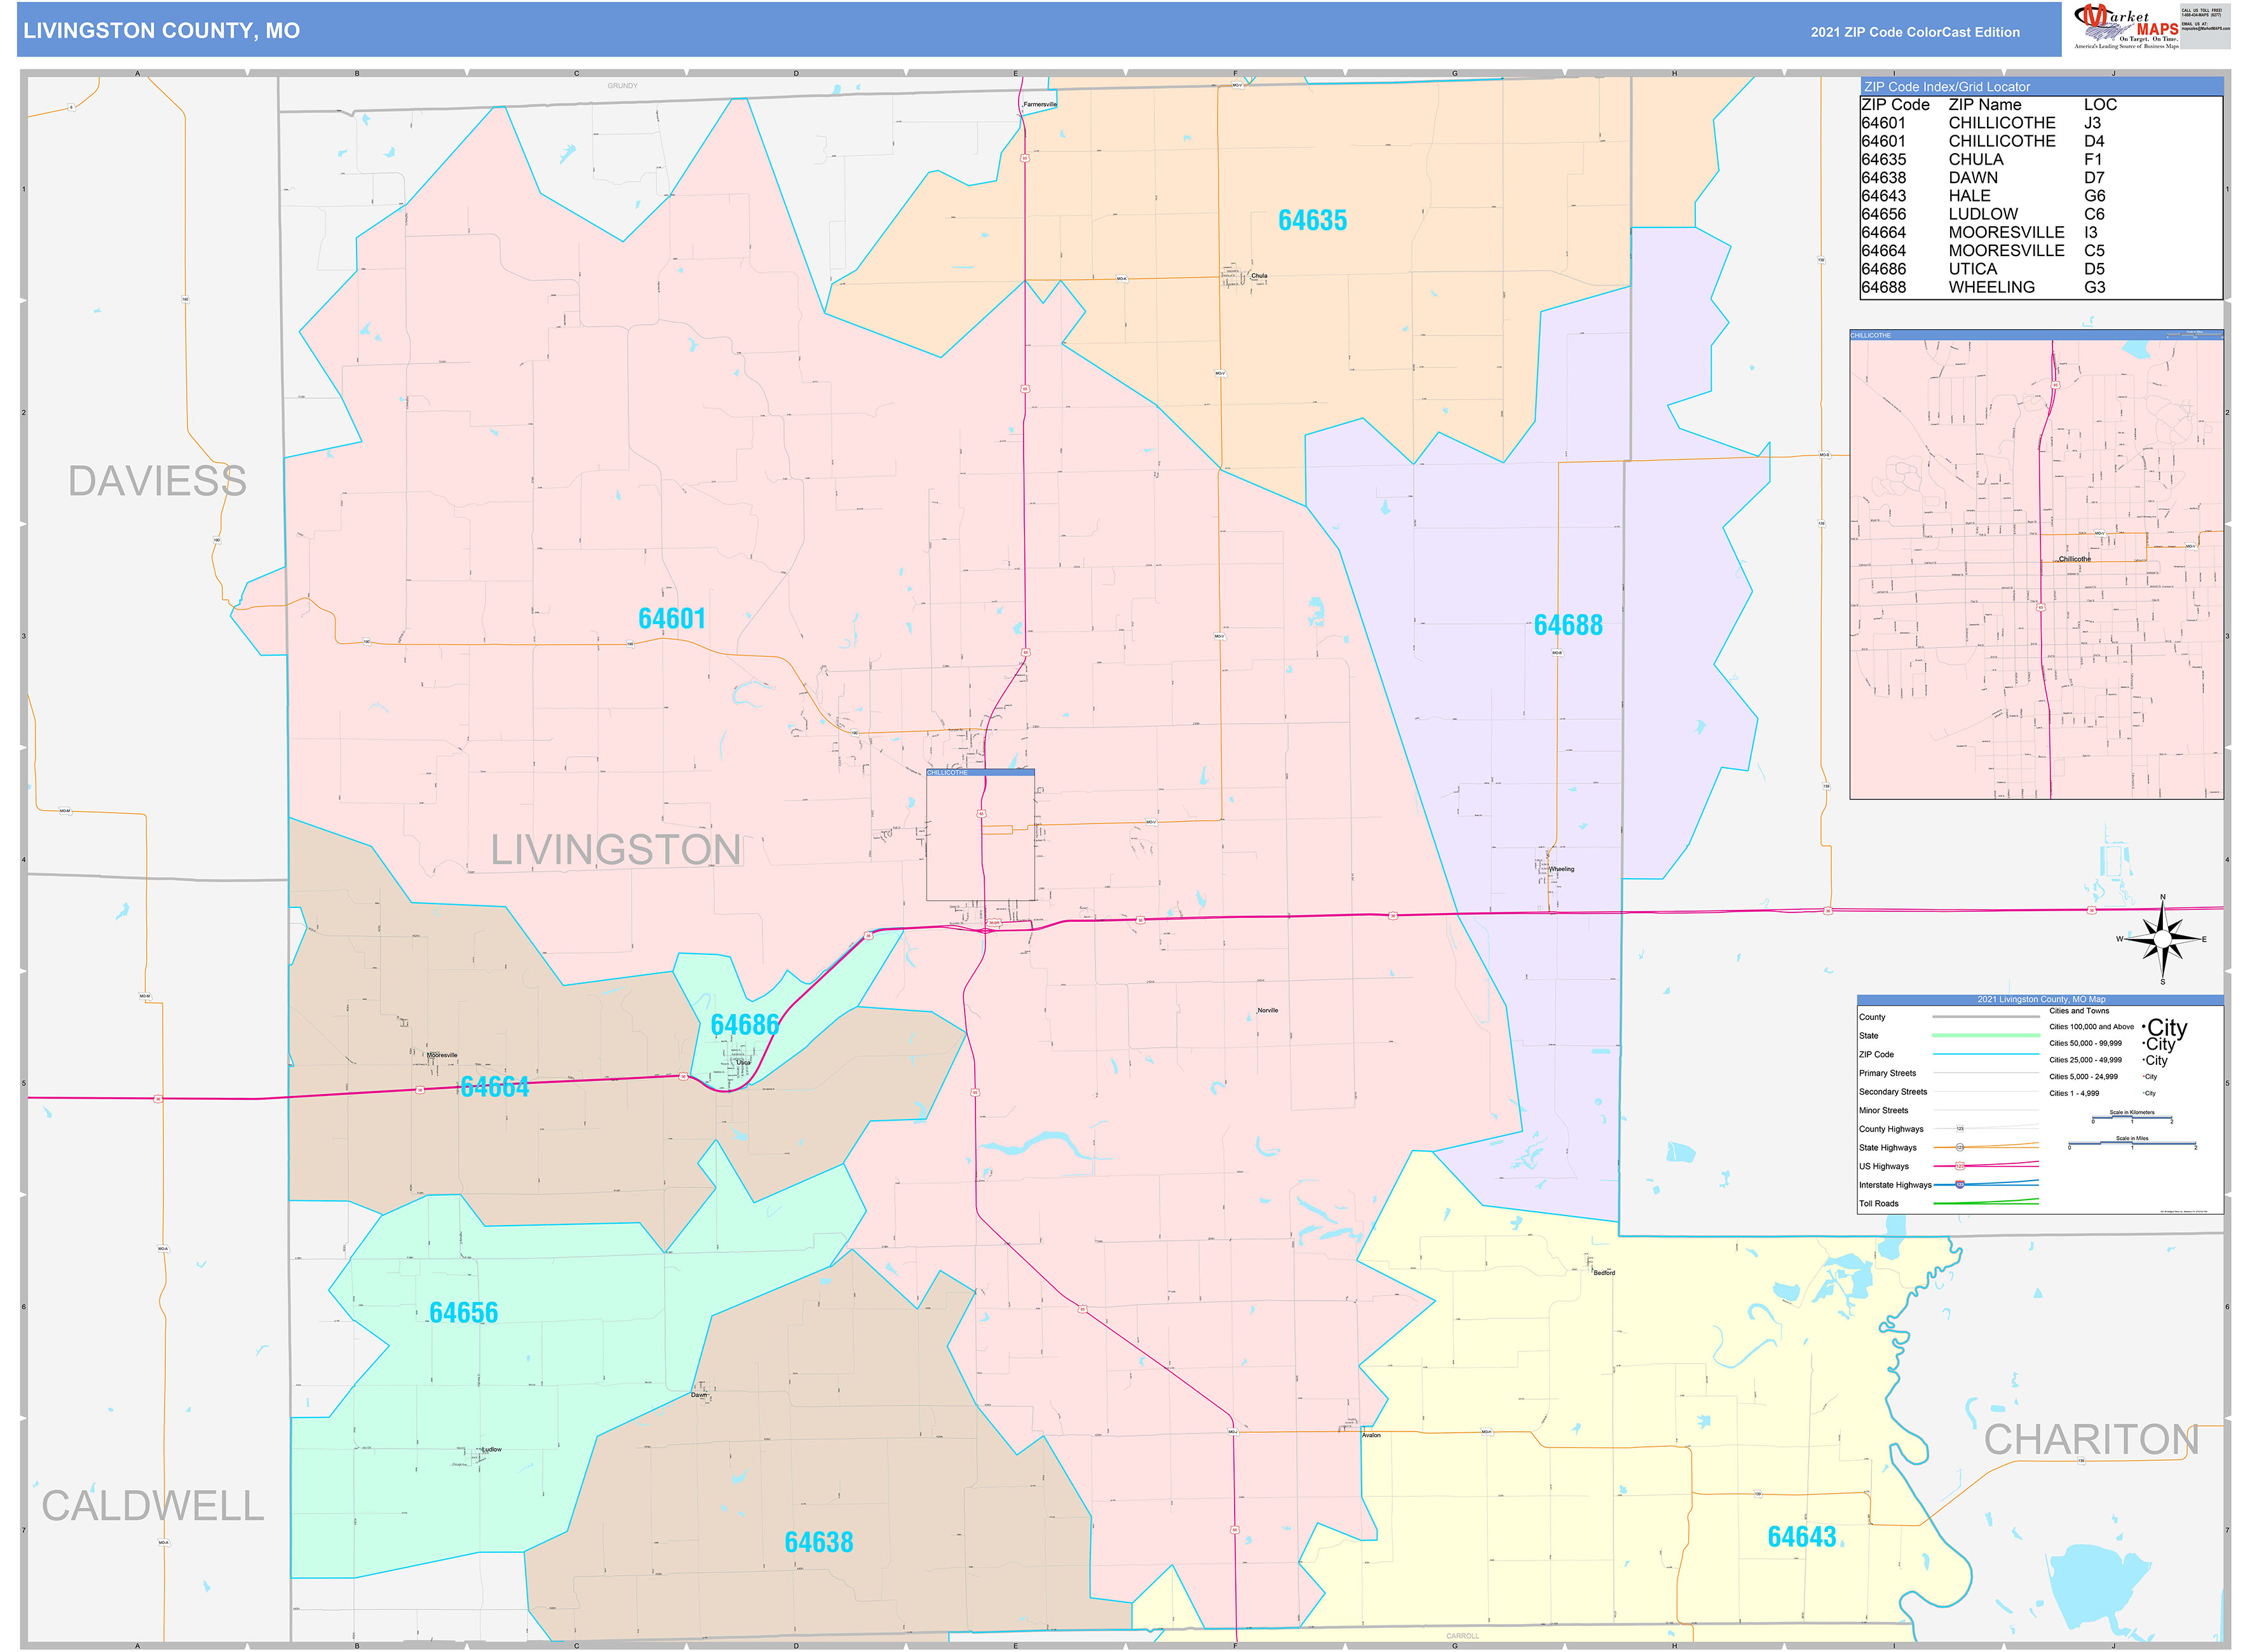Click '2021 ZIP Code ColorCast Edition' text
The image size is (2250, 1652).
(x=1915, y=32)
